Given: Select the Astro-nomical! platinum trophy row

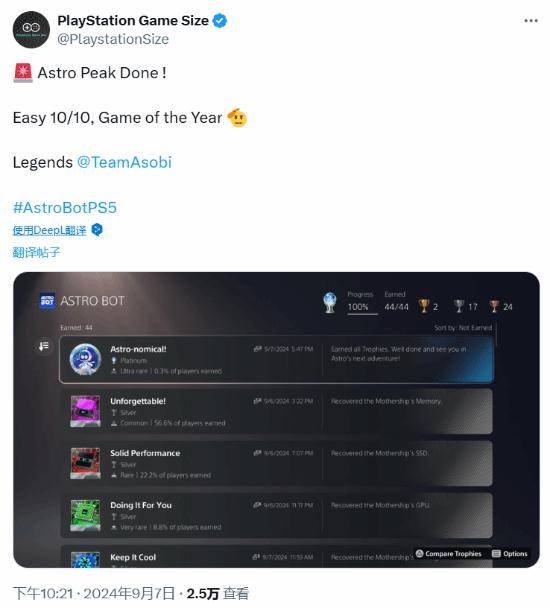Looking at the screenshot, I should [276, 360].
